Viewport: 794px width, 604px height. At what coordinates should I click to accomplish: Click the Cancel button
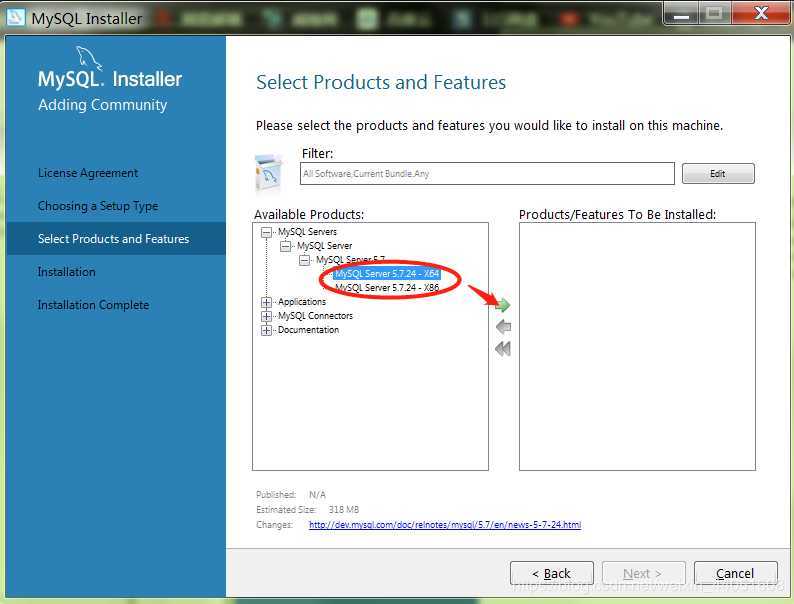(735, 574)
